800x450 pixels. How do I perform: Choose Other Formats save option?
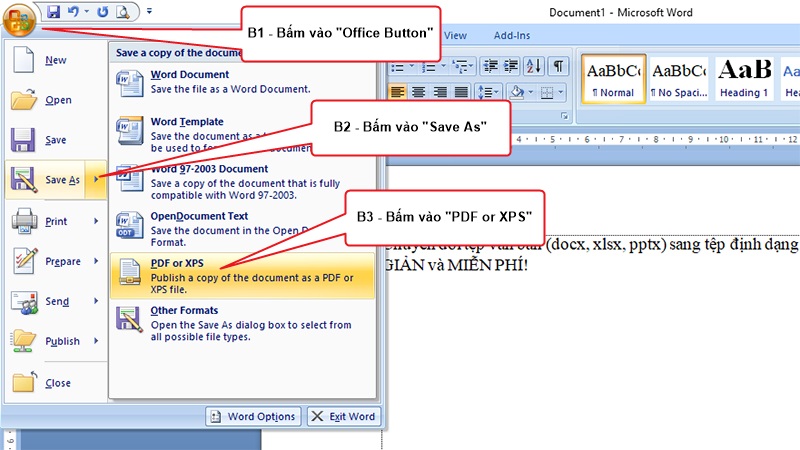242,323
